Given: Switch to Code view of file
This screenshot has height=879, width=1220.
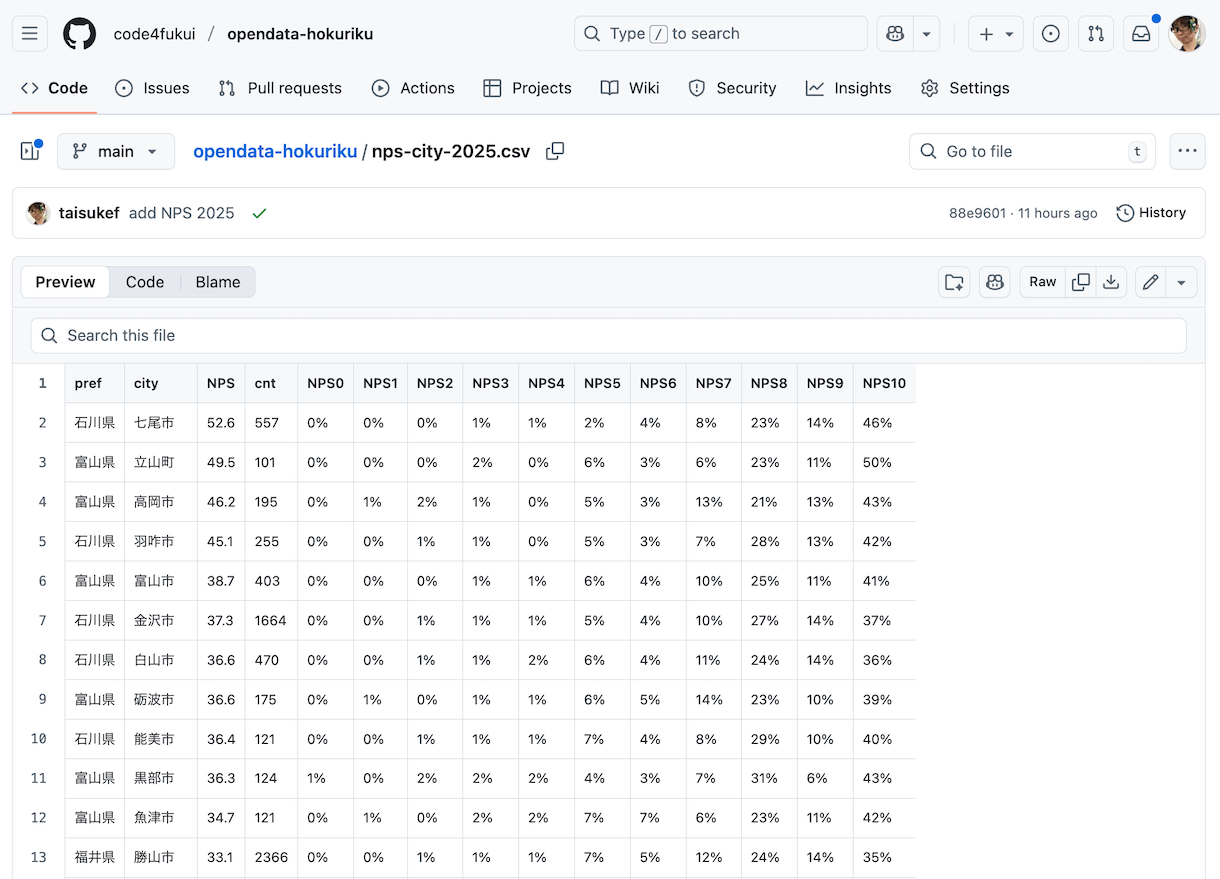Looking at the screenshot, I should pos(145,282).
